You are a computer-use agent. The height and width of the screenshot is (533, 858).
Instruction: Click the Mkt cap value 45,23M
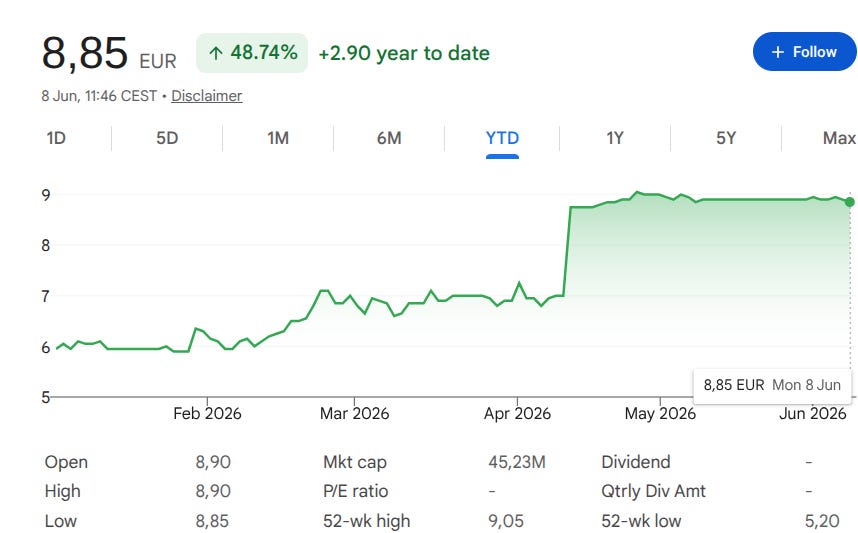(x=517, y=462)
